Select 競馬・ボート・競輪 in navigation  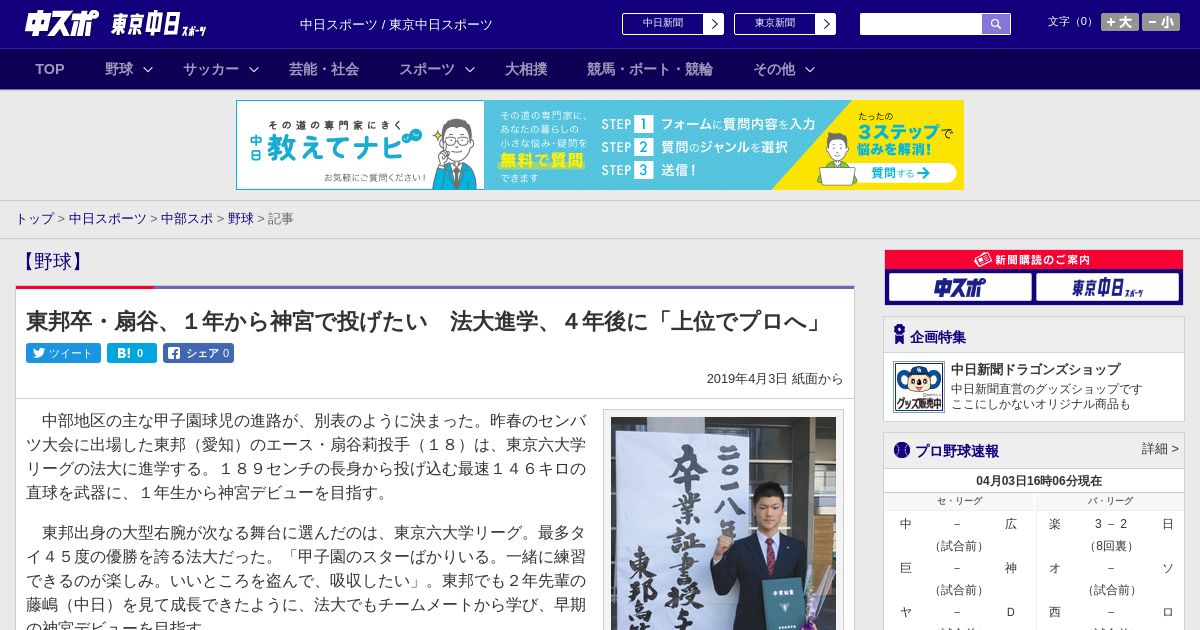(x=650, y=69)
